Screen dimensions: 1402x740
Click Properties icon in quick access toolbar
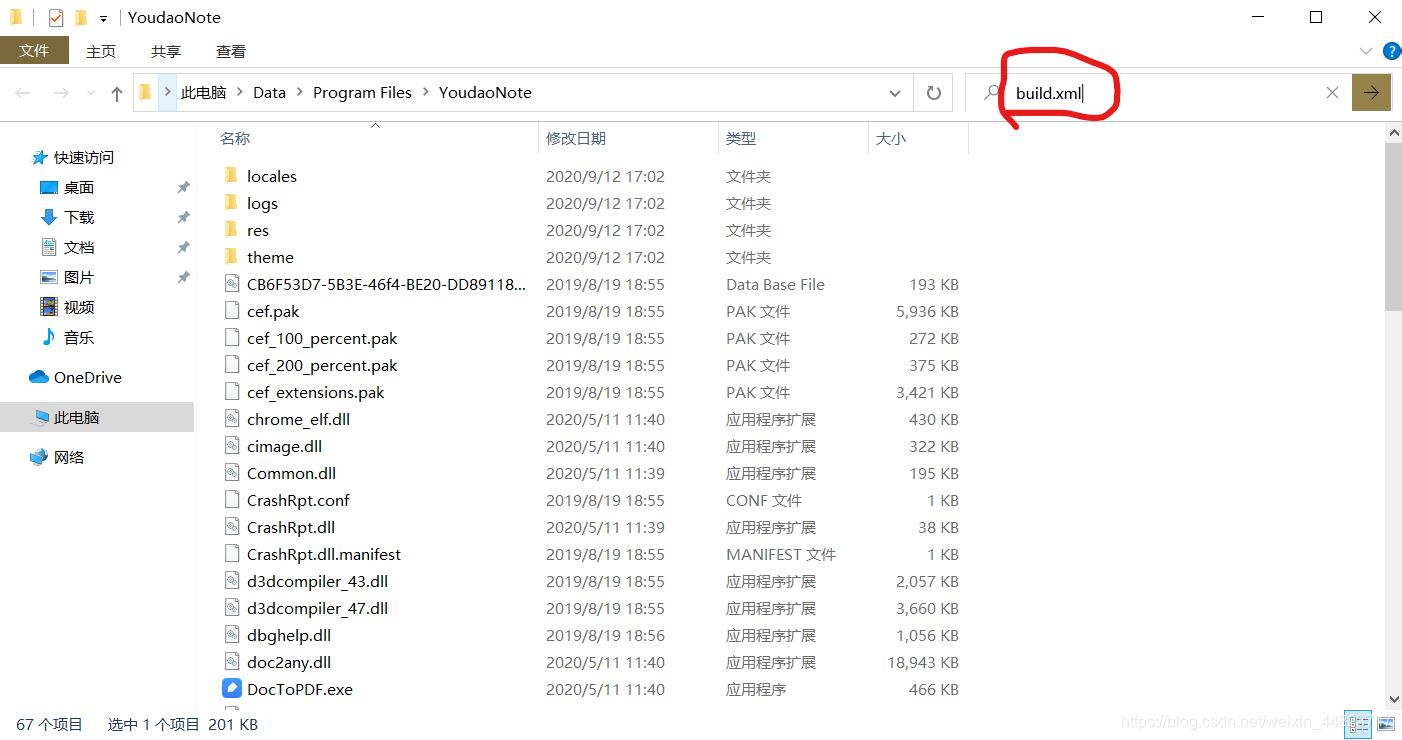(x=56, y=18)
